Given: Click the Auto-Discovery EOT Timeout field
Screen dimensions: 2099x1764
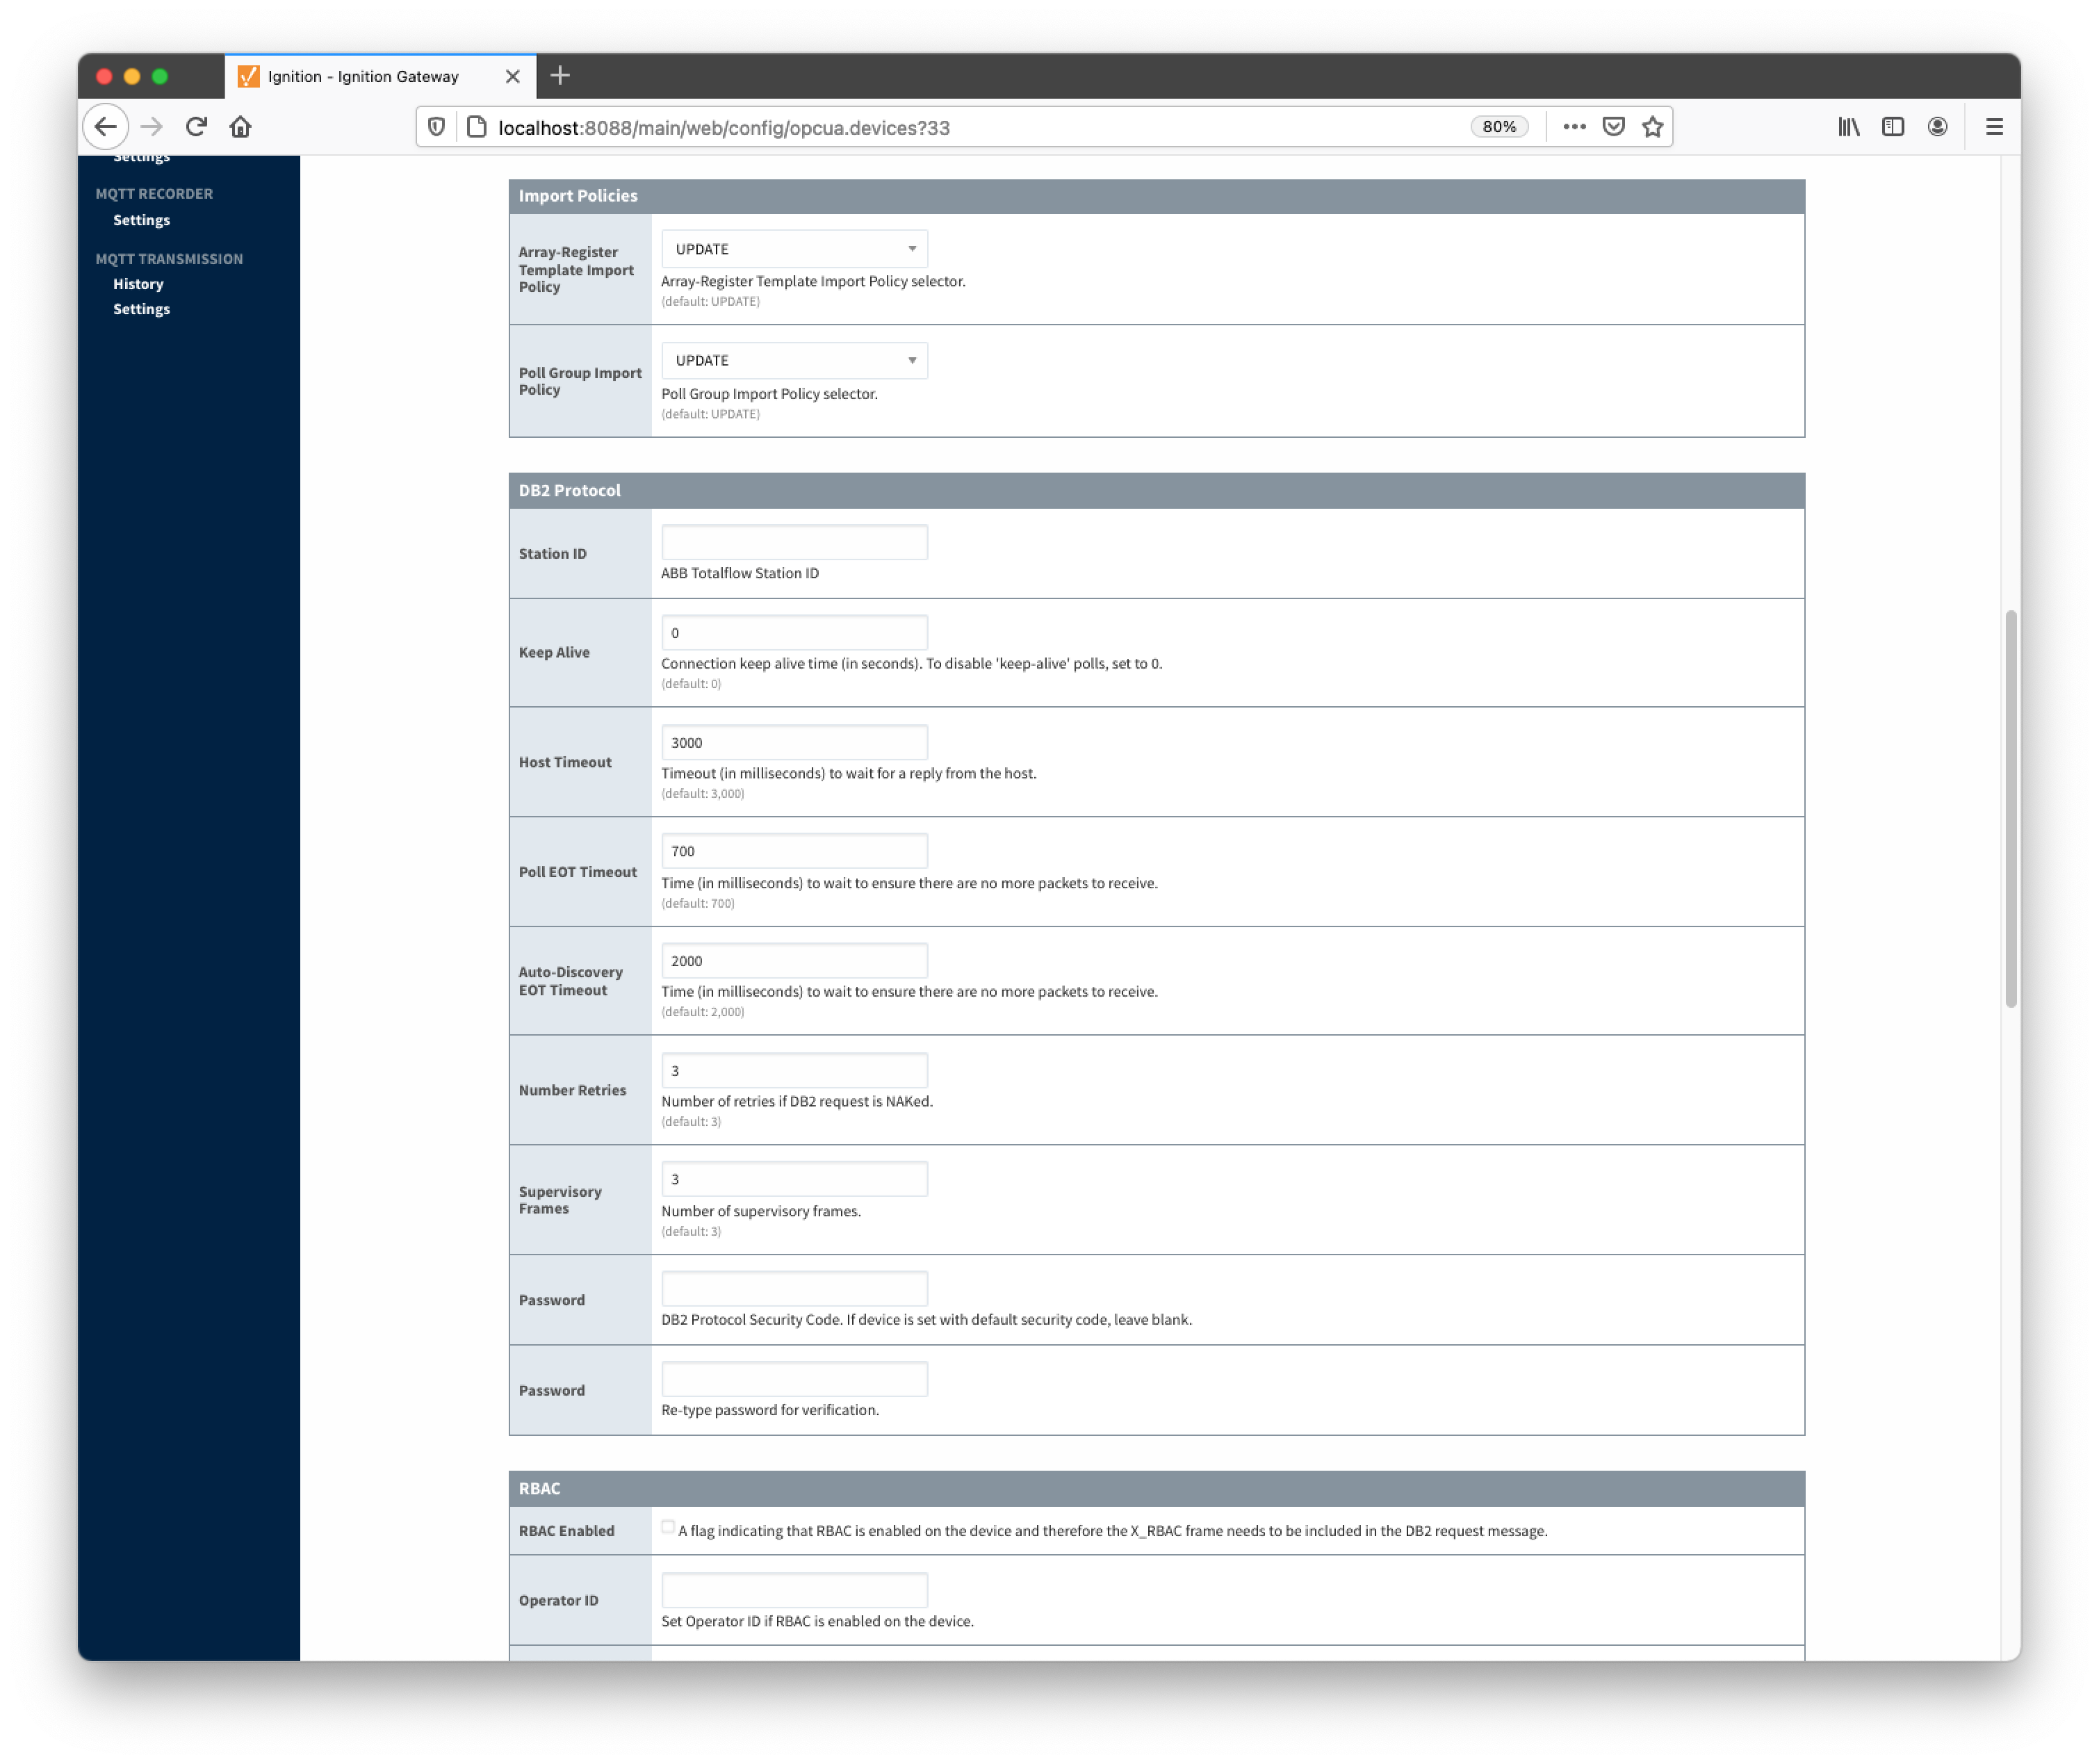Looking at the screenshot, I should click(794, 961).
